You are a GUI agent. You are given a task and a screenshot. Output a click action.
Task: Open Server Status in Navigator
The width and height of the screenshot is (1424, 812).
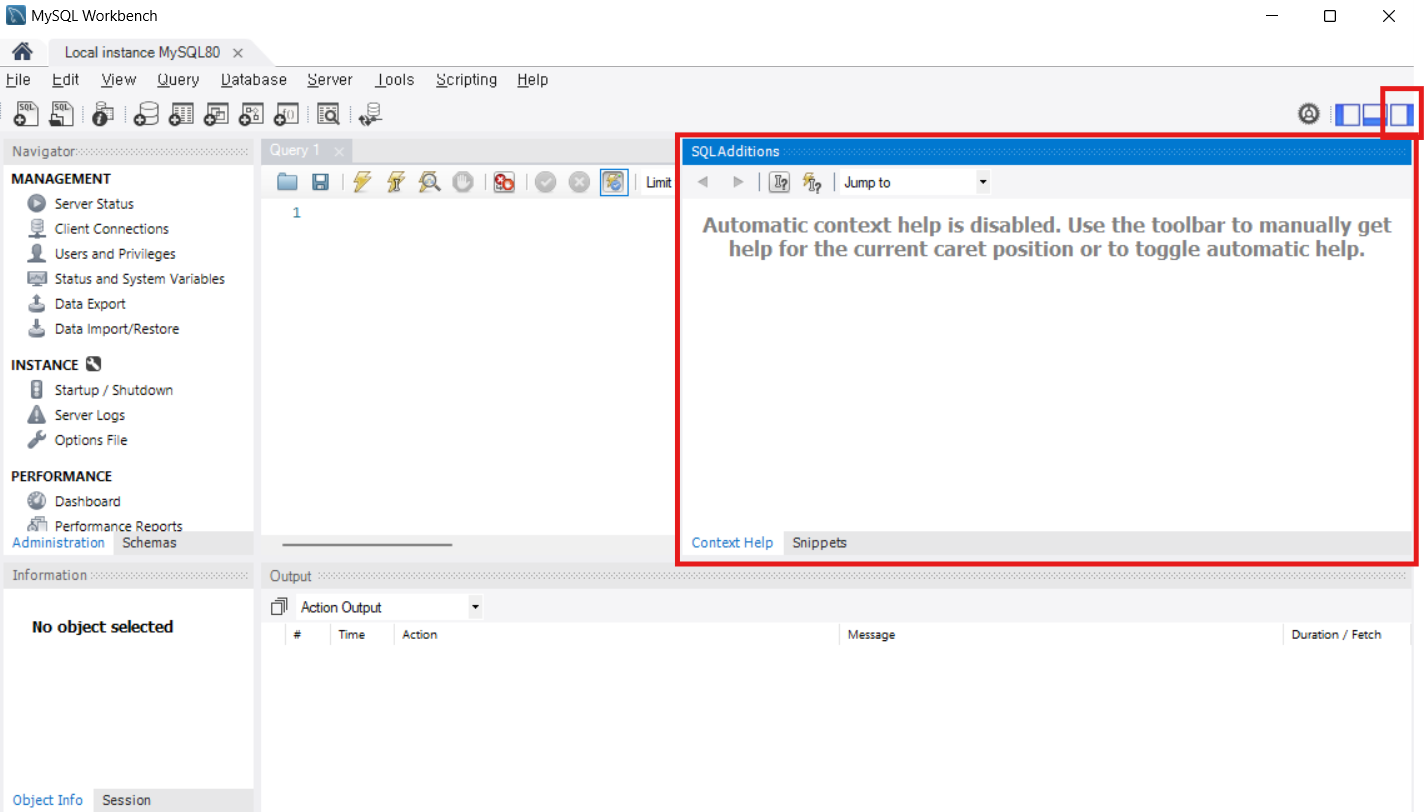(94, 204)
